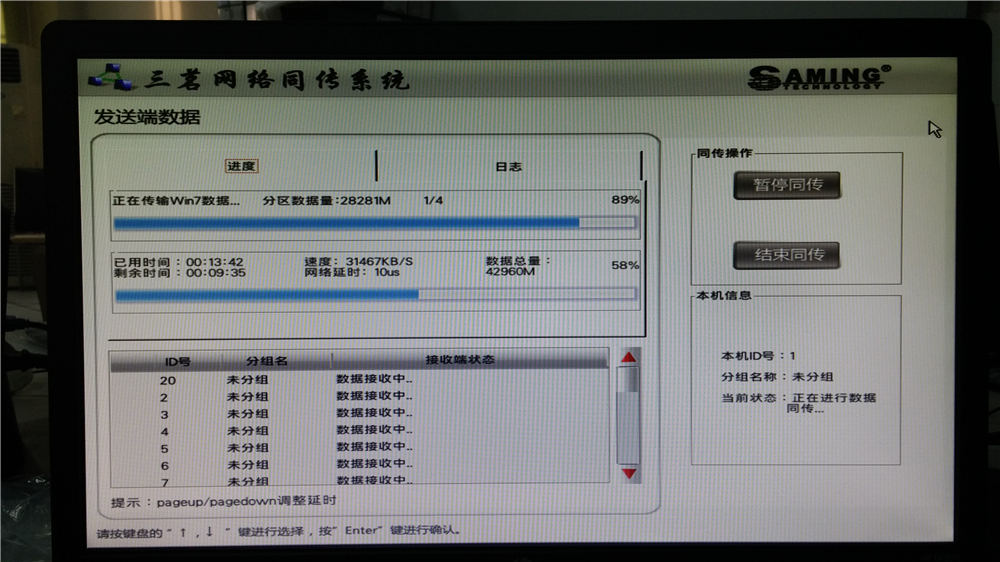Screen dimensions: 1000x562
Task: Click the 58% total progress bar
Action: 375,294
